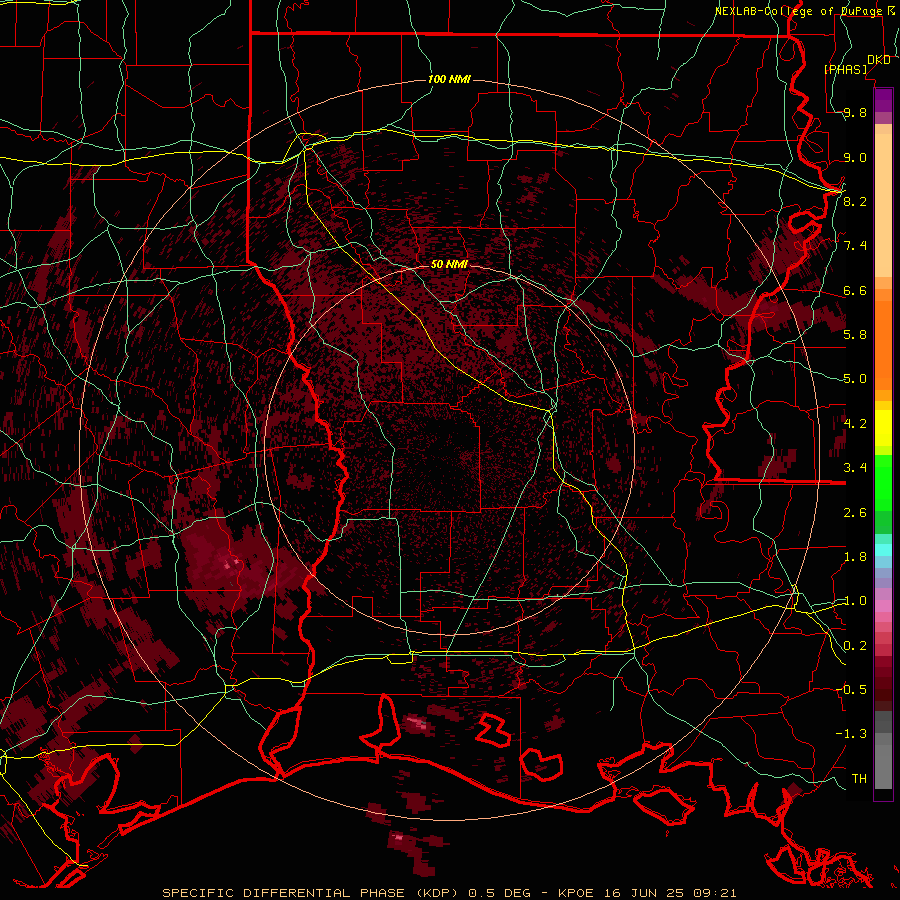Click the [PHAS] units label
This screenshot has height=900, width=900.
[845, 69]
